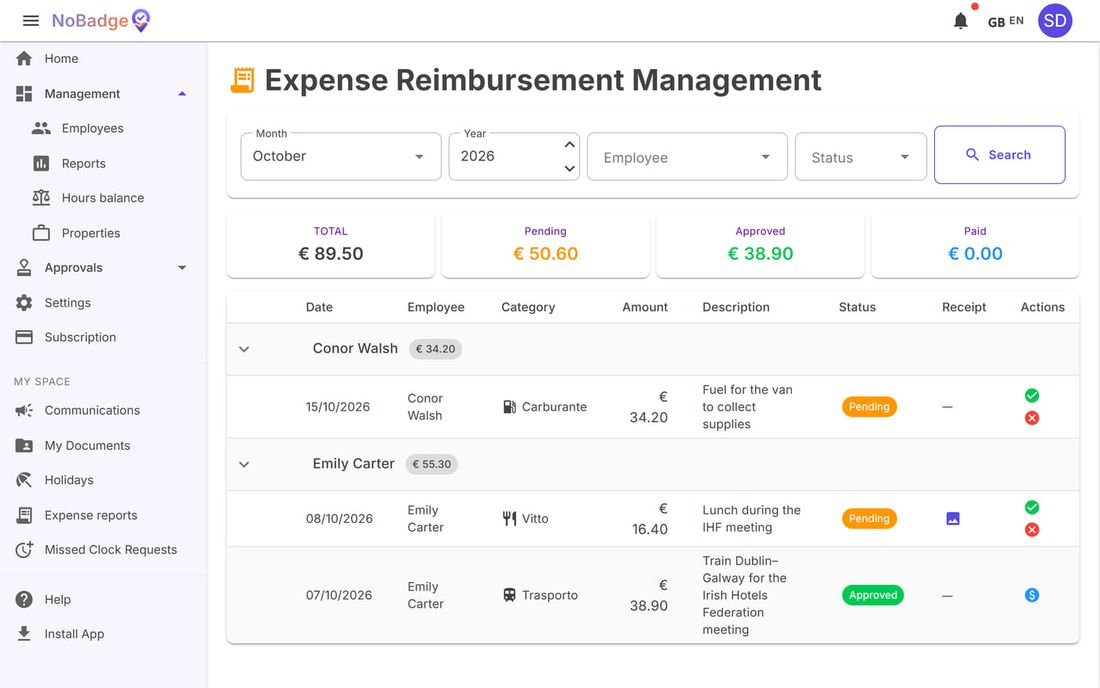Open the SD user avatar menu
Viewport: 1100px width, 688px height.
(x=1054, y=21)
